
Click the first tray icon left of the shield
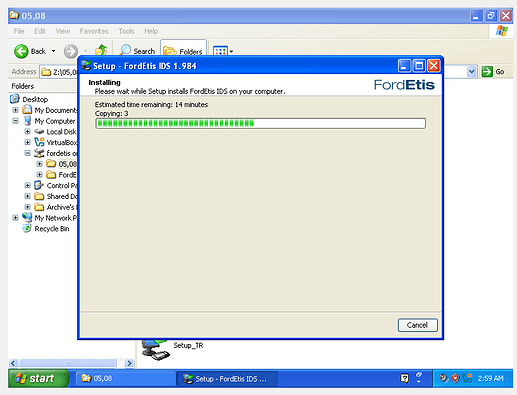[x=443, y=378]
